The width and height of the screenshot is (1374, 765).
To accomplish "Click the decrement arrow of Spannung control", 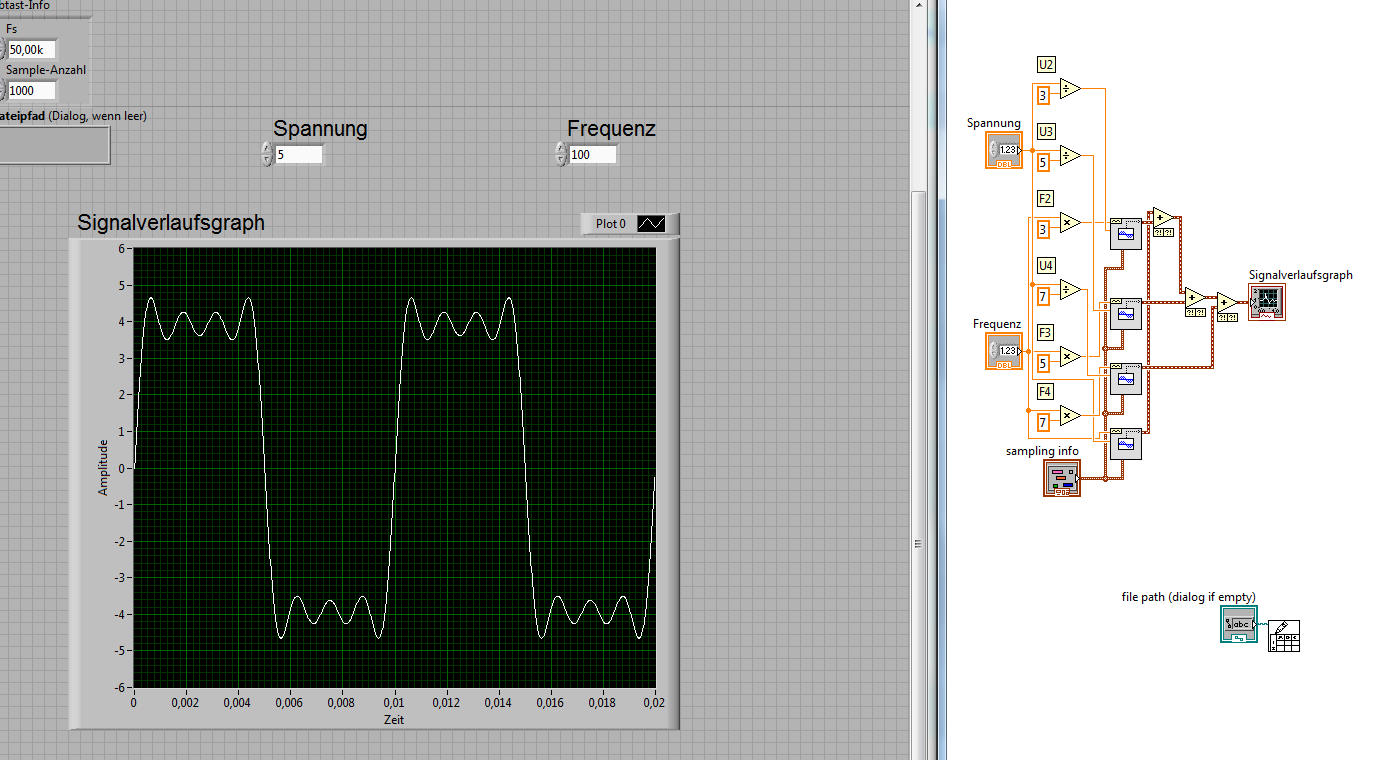I will pos(266,160).
